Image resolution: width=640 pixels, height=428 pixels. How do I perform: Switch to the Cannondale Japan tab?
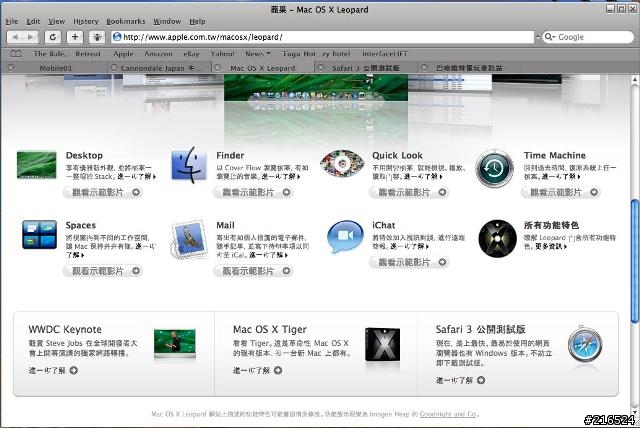tap(160, 68)
